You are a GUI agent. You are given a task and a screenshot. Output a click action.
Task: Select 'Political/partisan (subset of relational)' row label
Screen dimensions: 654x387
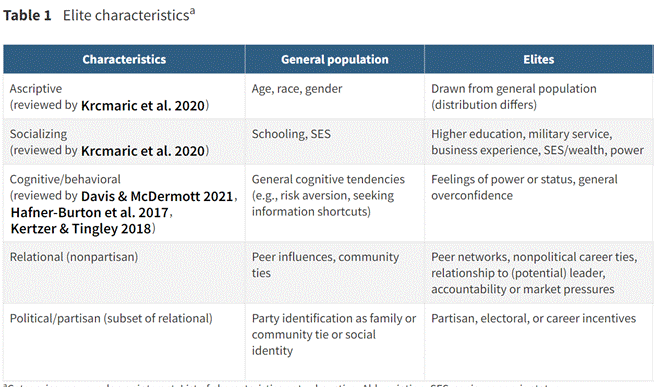coord(111,319)
